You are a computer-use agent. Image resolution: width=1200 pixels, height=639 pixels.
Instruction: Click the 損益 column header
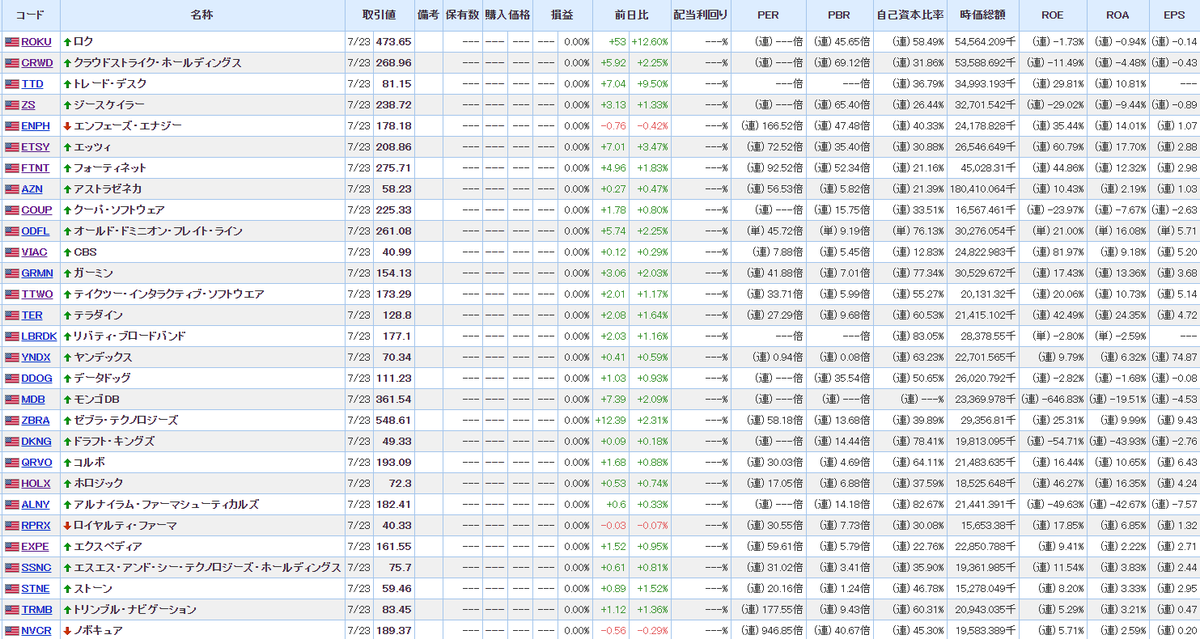pyautogui.click(x=562, y=16)
